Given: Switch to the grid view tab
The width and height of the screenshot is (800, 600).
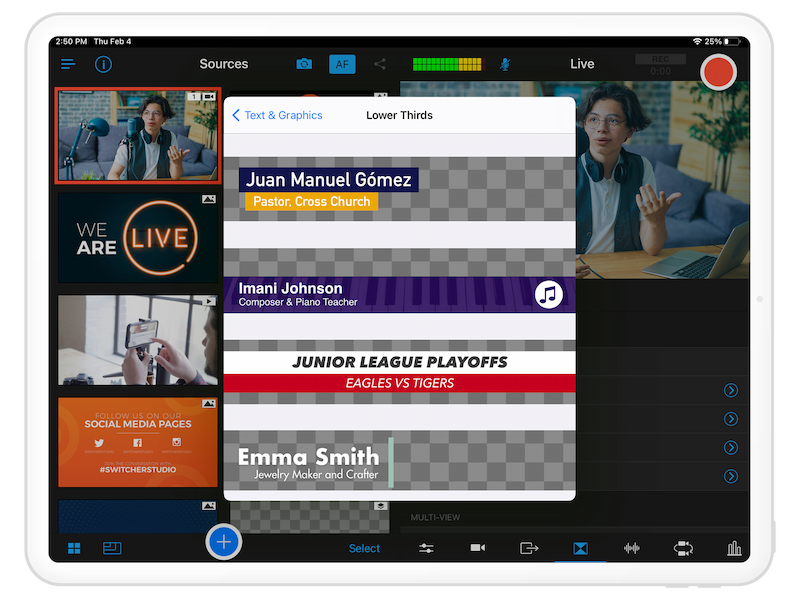Looking at the screenshot, I should [74, 548].
